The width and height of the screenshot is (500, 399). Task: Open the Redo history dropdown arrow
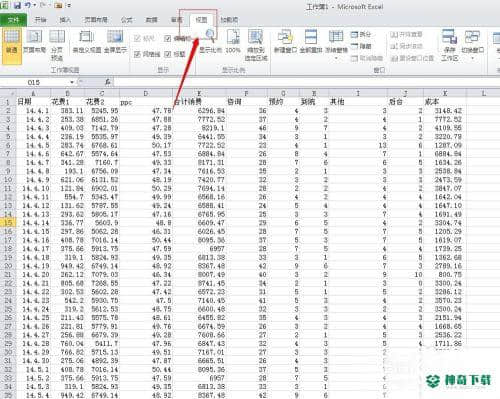point(49,5)
